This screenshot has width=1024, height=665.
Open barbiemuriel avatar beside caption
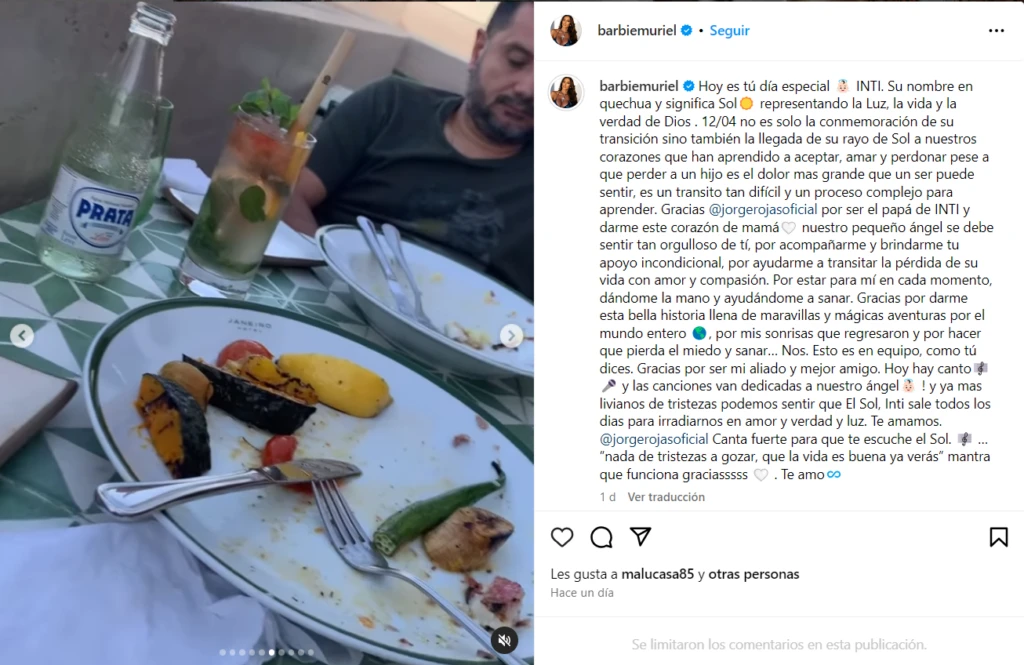pyautogui.click(x=566, y=91)
